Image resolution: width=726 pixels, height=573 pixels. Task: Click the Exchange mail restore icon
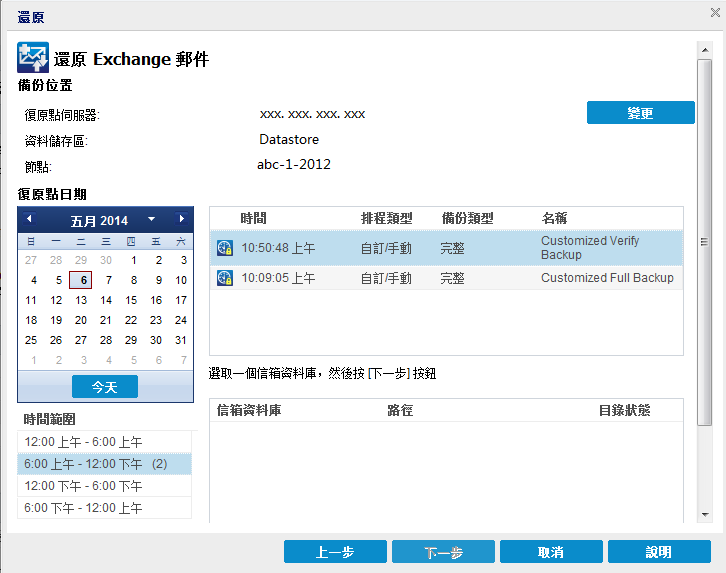(33, 58)
